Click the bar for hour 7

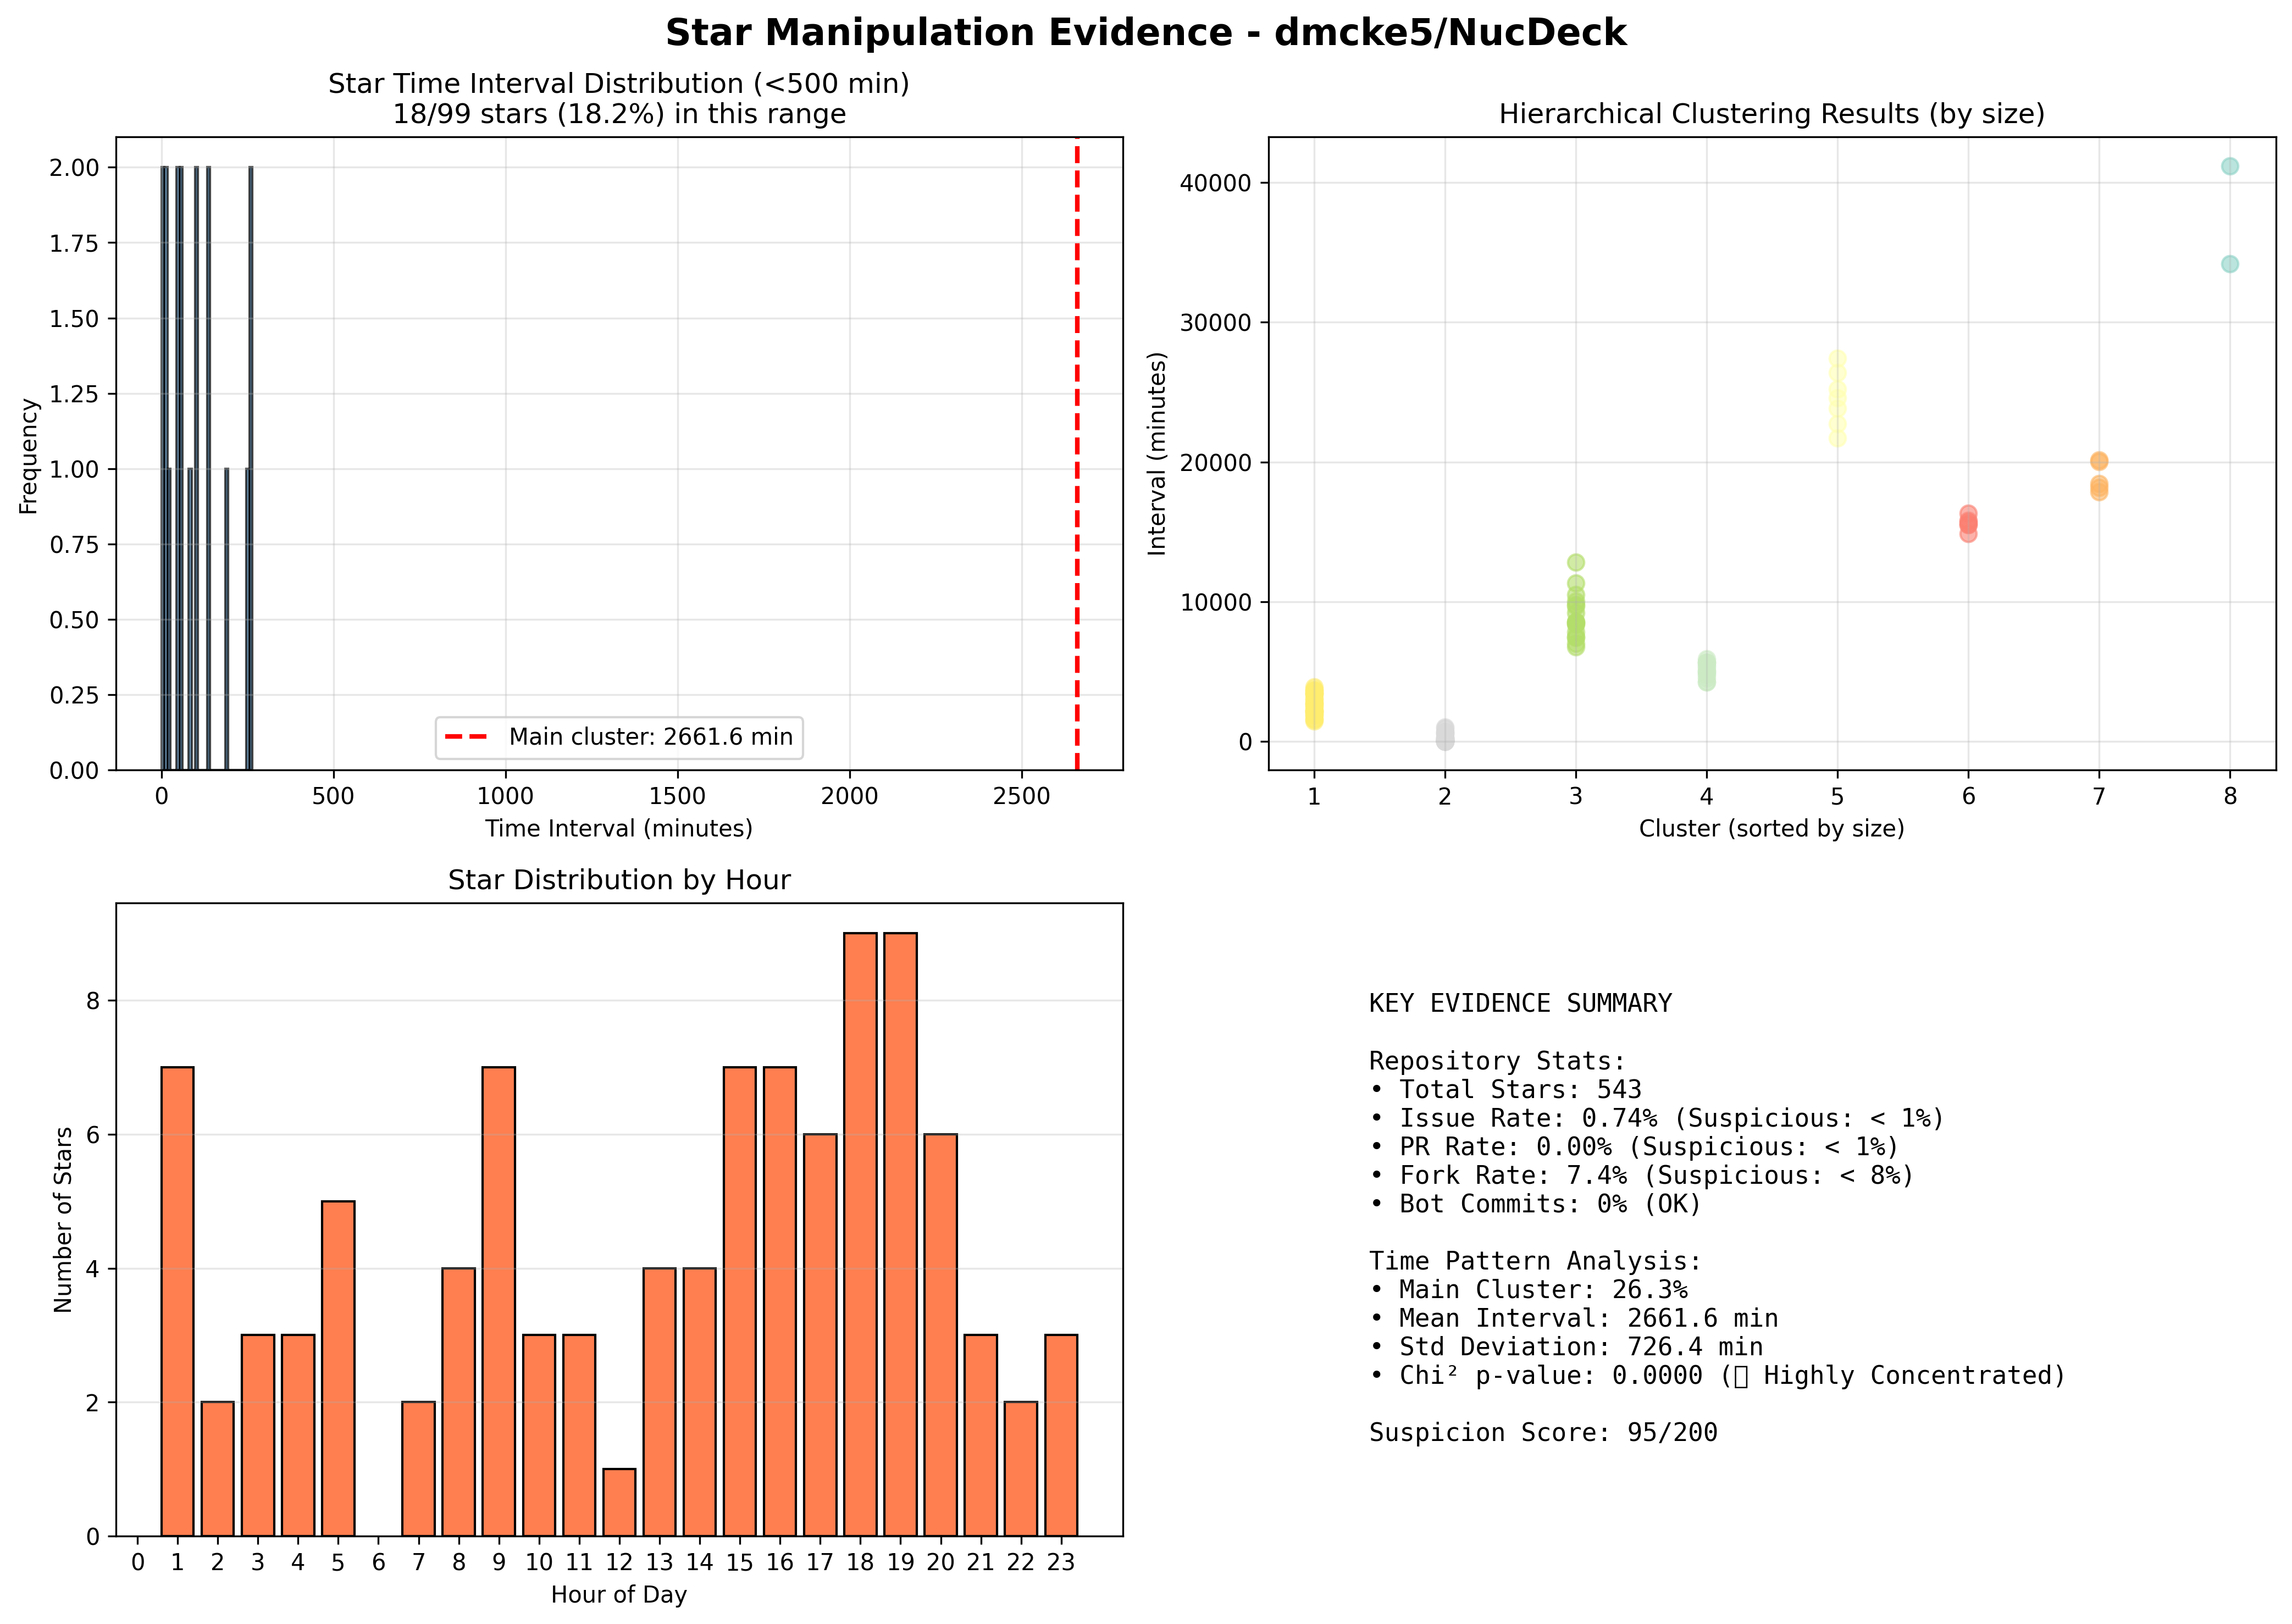click(418, 1469)
